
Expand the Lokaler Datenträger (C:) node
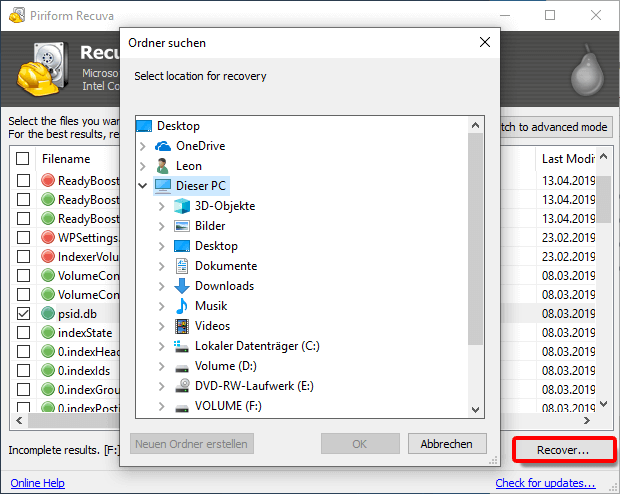tap(161, 346)
